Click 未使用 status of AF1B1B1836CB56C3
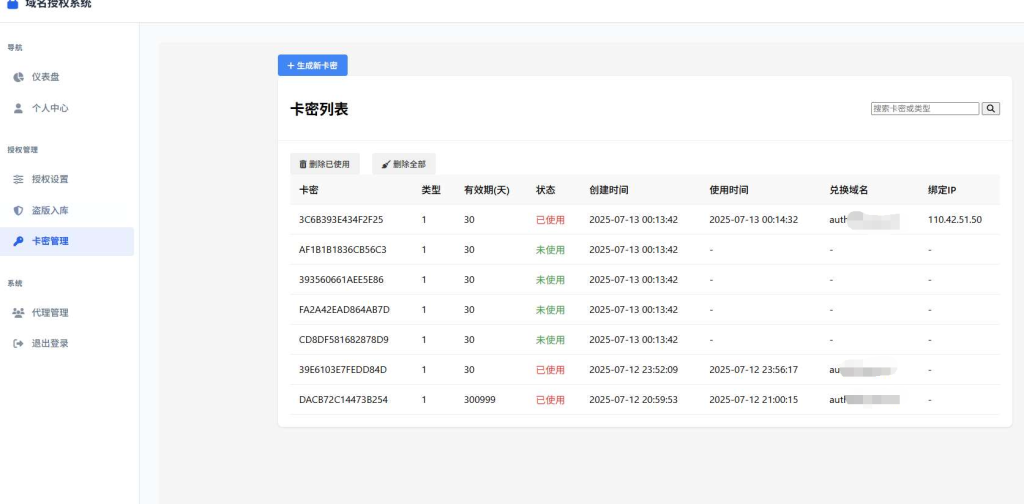The image size is (1024, 504). point(550,250)
